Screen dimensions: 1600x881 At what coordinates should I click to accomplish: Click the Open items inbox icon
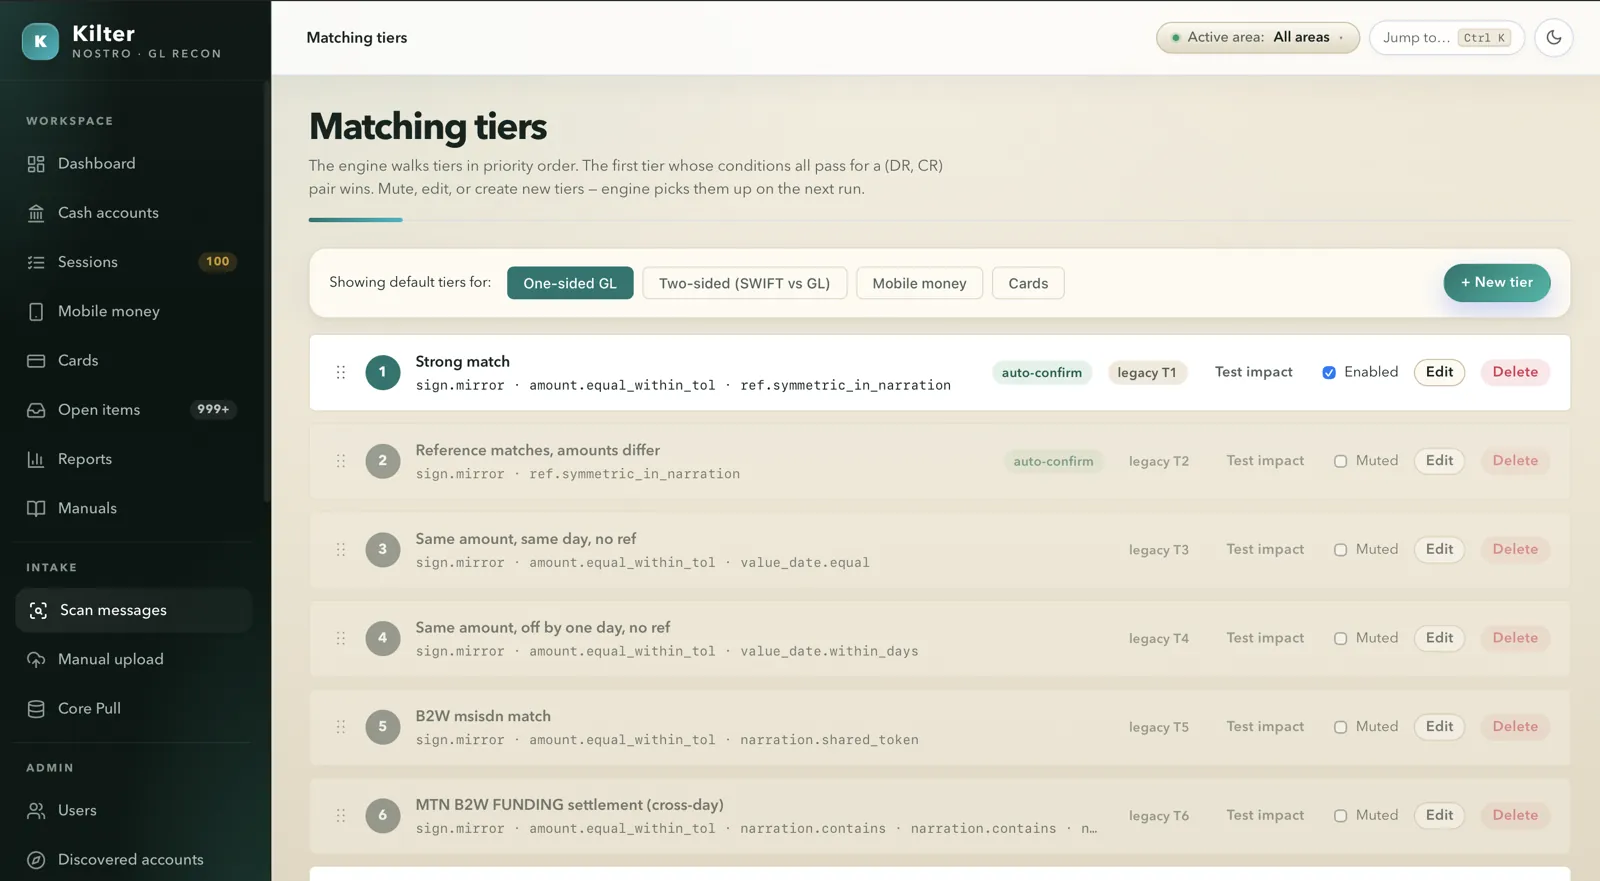pyautogui.click(x=36, y=410)
